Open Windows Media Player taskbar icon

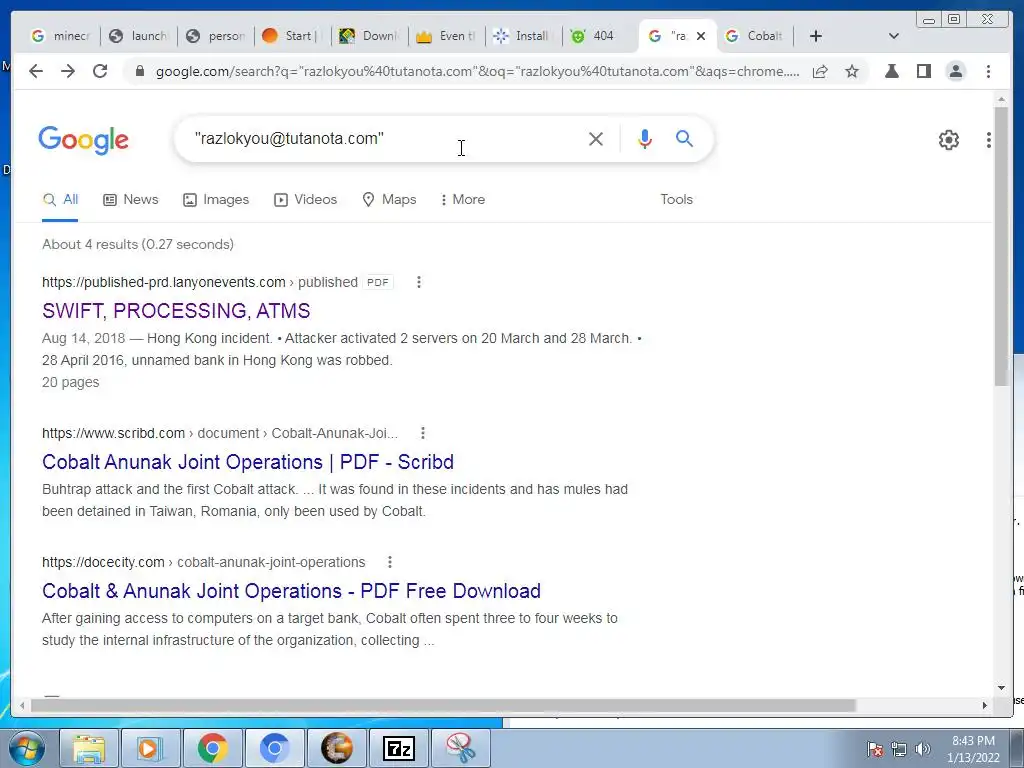point(150,748)
